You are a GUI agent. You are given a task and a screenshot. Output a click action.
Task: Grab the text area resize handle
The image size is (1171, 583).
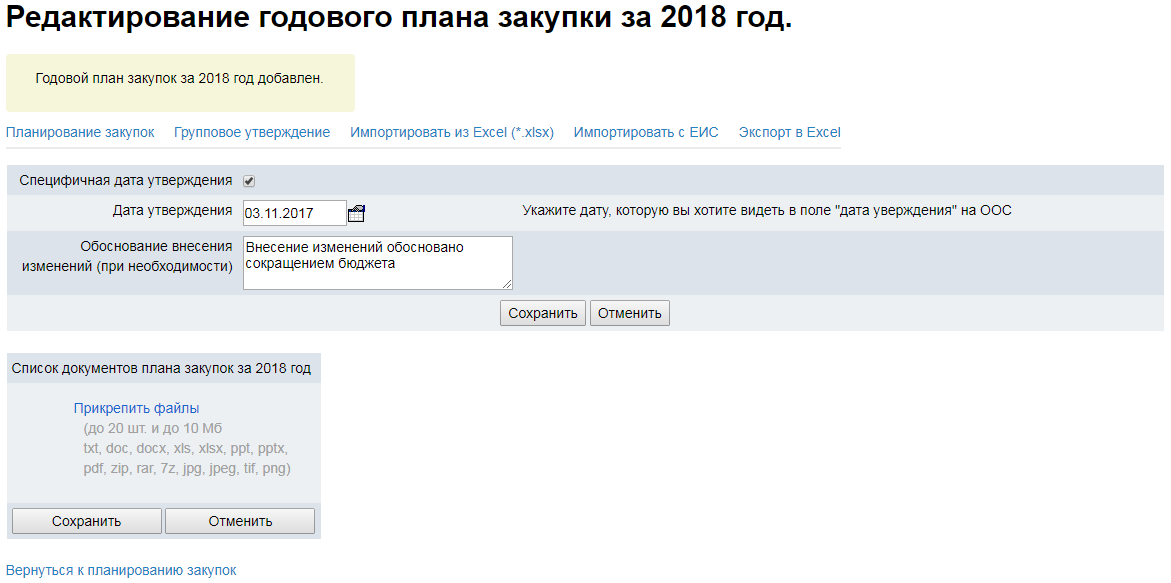pos(507,284)
